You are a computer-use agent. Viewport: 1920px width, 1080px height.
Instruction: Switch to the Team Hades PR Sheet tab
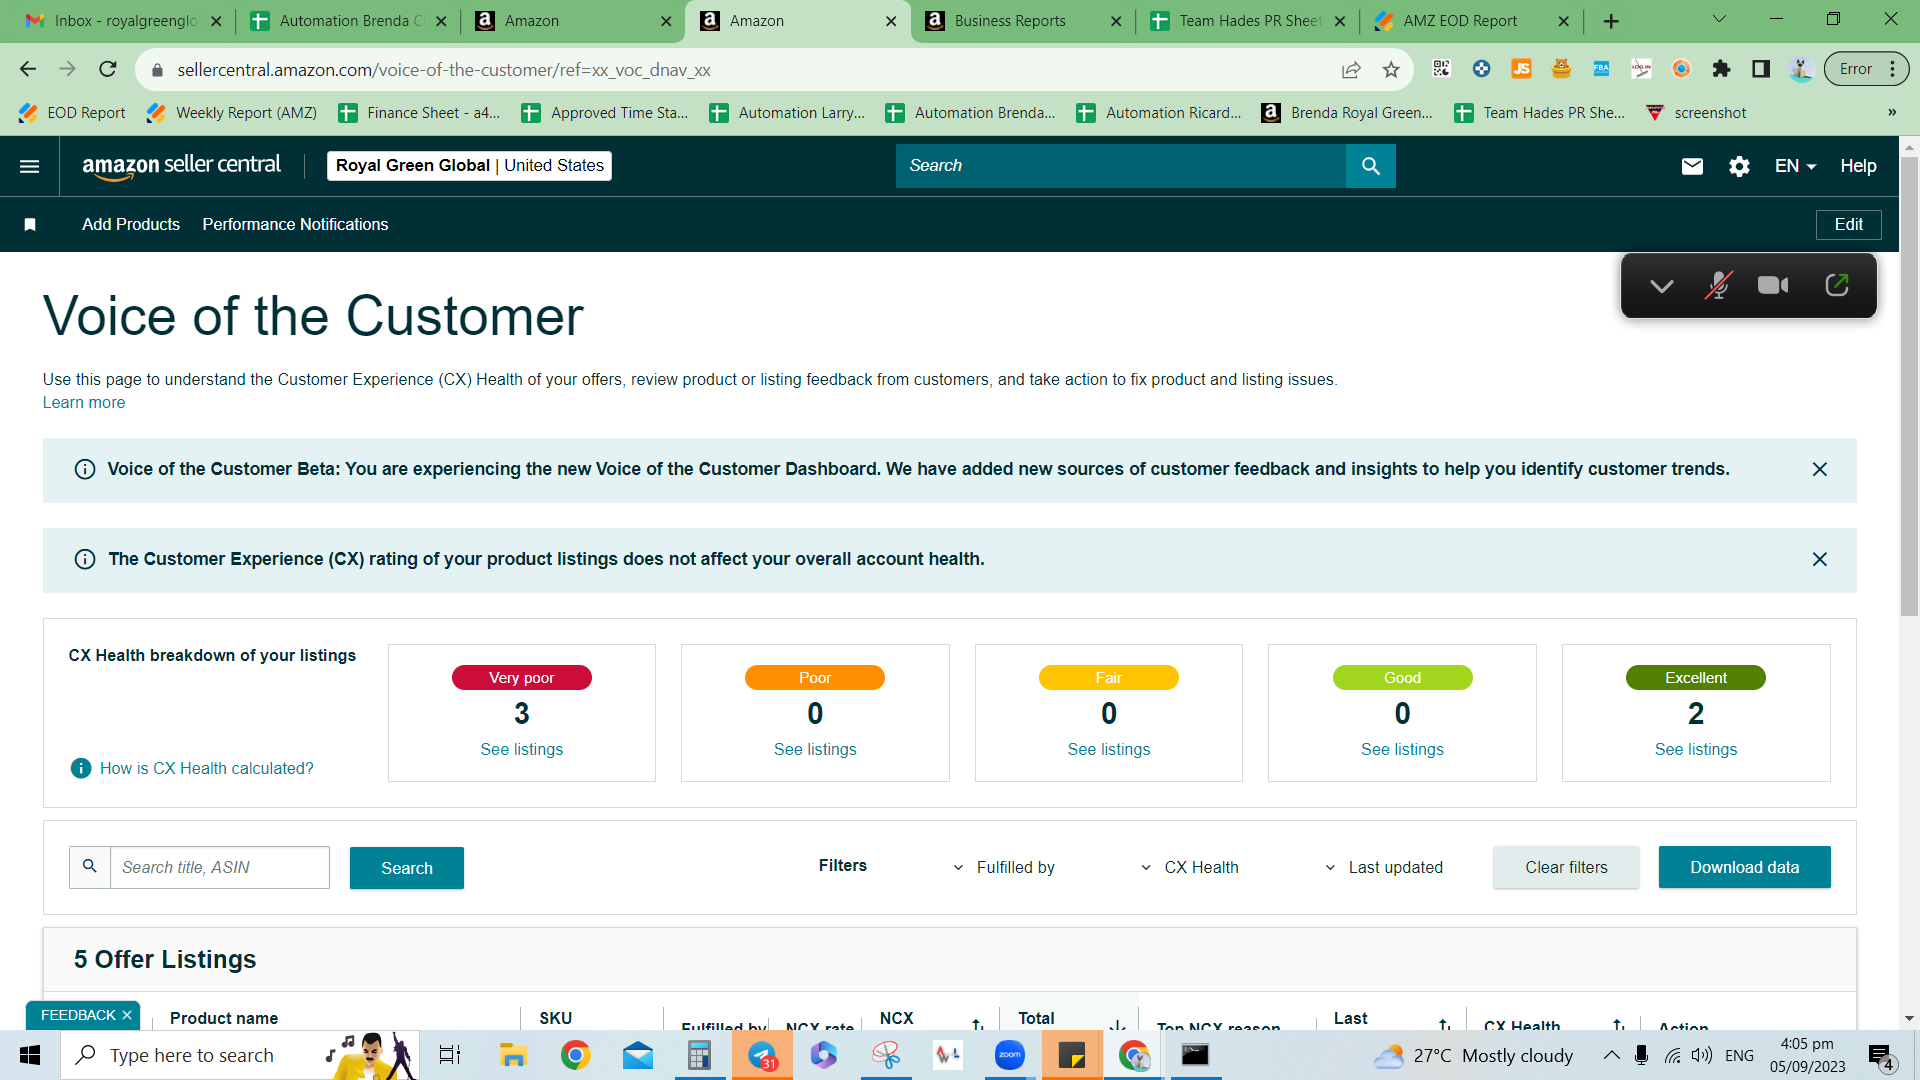coord(1248,21)
